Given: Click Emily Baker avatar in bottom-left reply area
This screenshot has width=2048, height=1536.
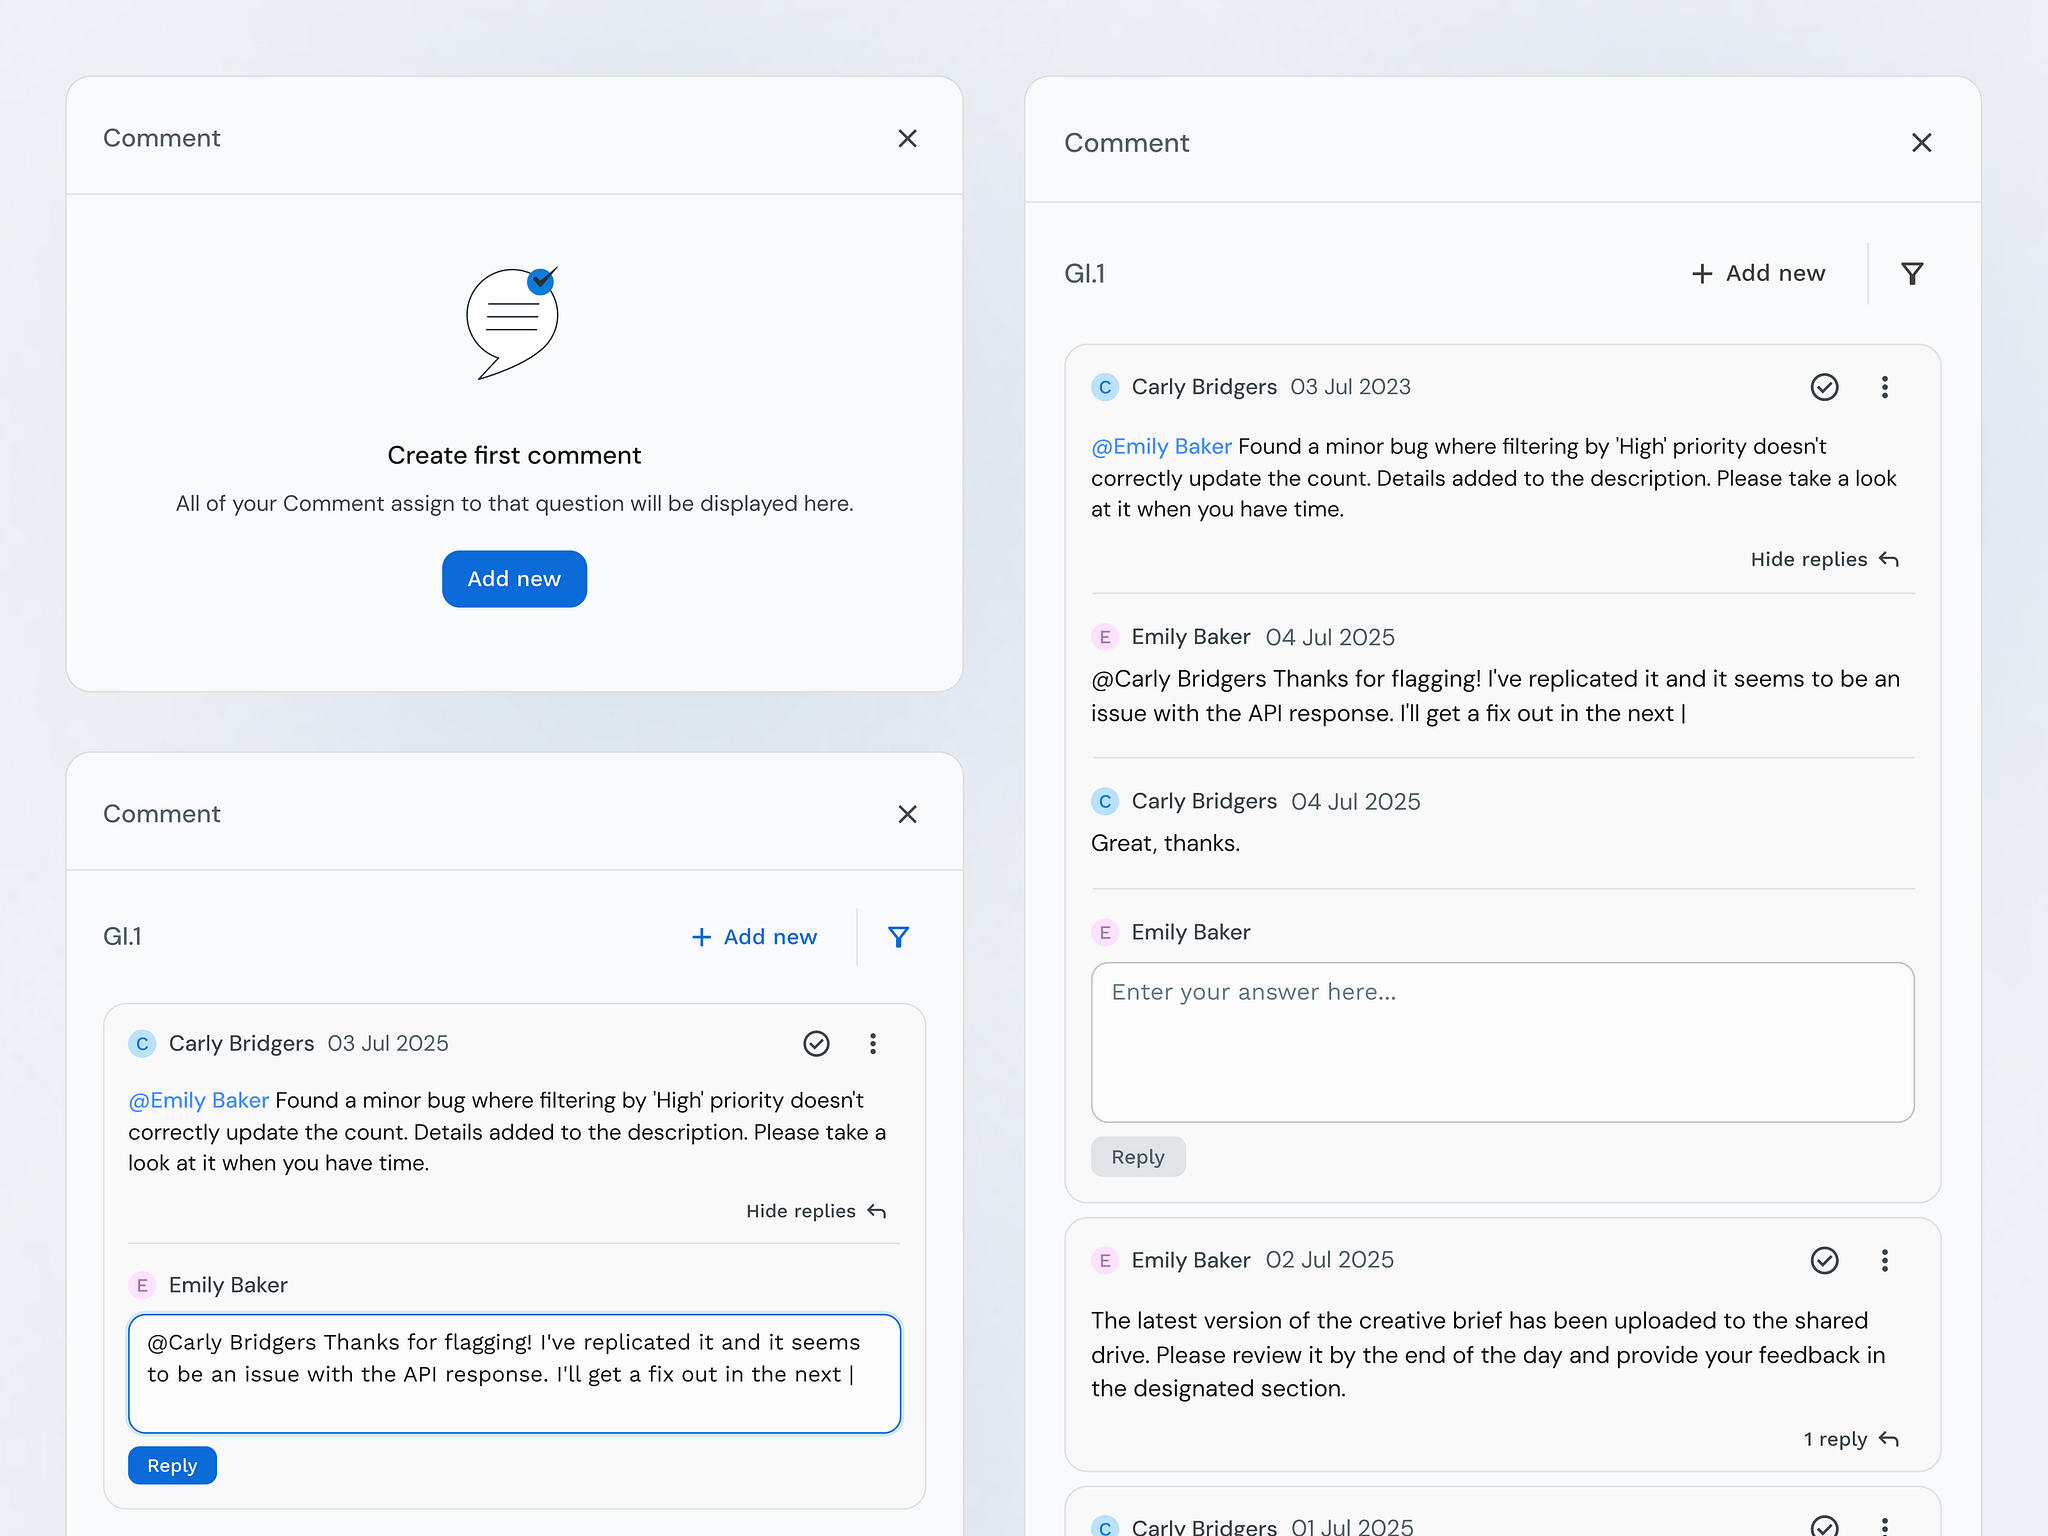Looking at the screenshot, I should 142,1285.
